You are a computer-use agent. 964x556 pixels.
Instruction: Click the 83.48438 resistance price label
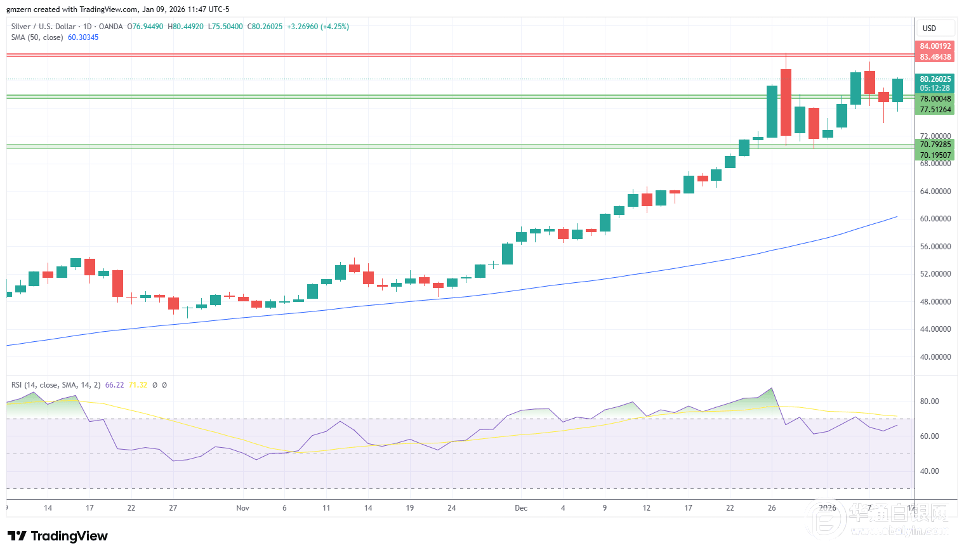935,57
